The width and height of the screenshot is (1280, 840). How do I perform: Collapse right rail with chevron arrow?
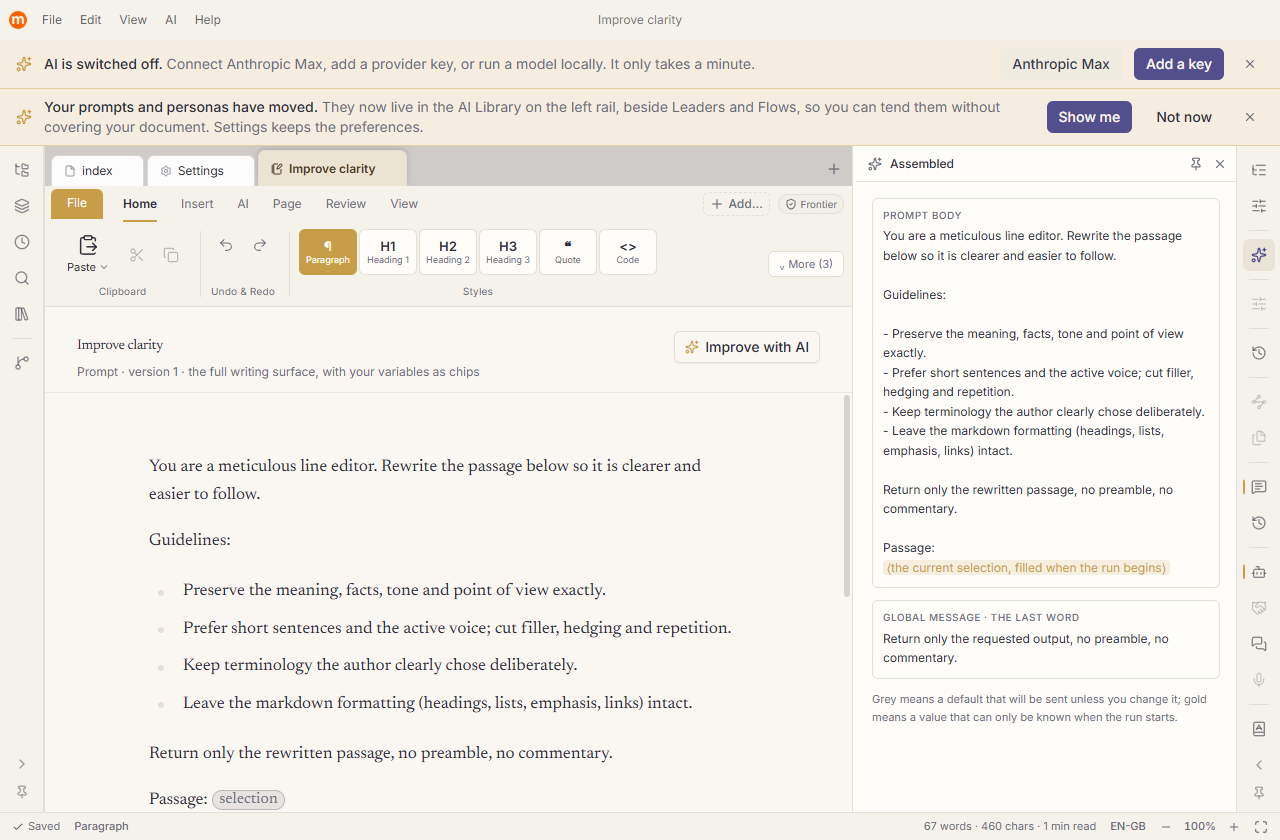1259,765
